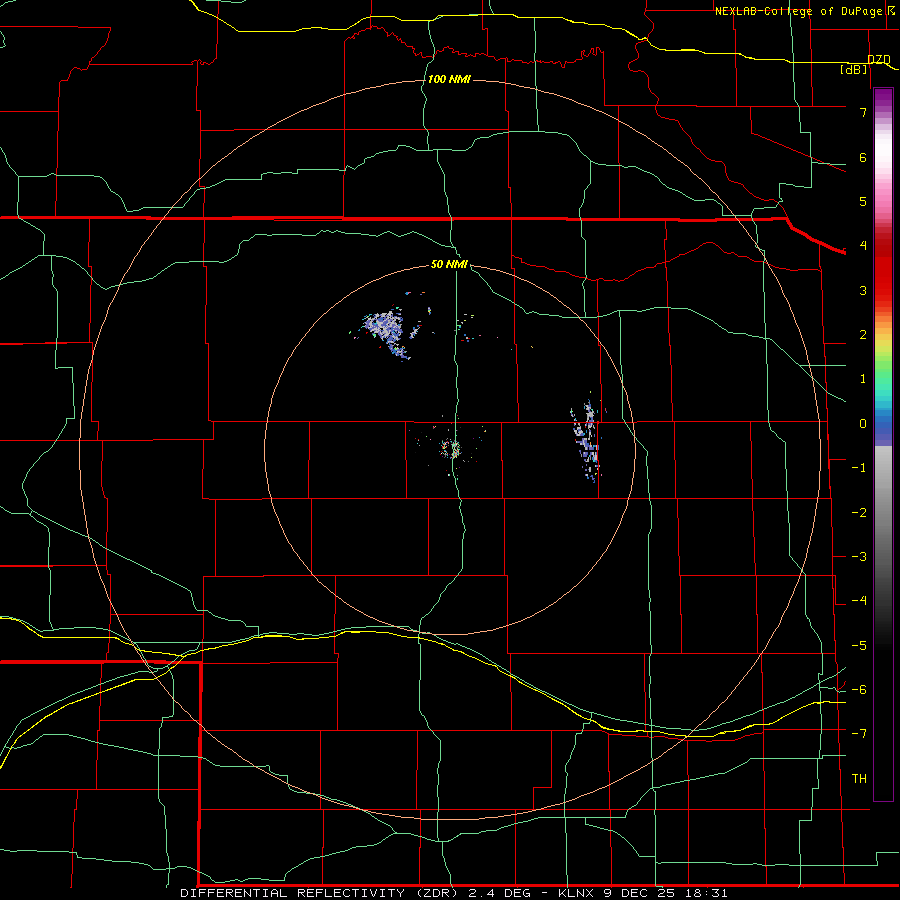This screenshot has height=900, width=900.
Task: Click the 7 value on ZDR color scale
Action: coord(863,112)
